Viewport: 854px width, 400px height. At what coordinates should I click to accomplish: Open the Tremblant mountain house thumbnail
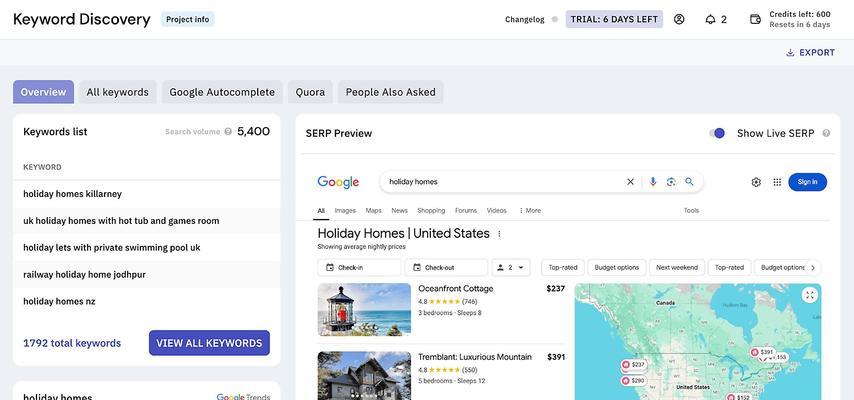364,375
